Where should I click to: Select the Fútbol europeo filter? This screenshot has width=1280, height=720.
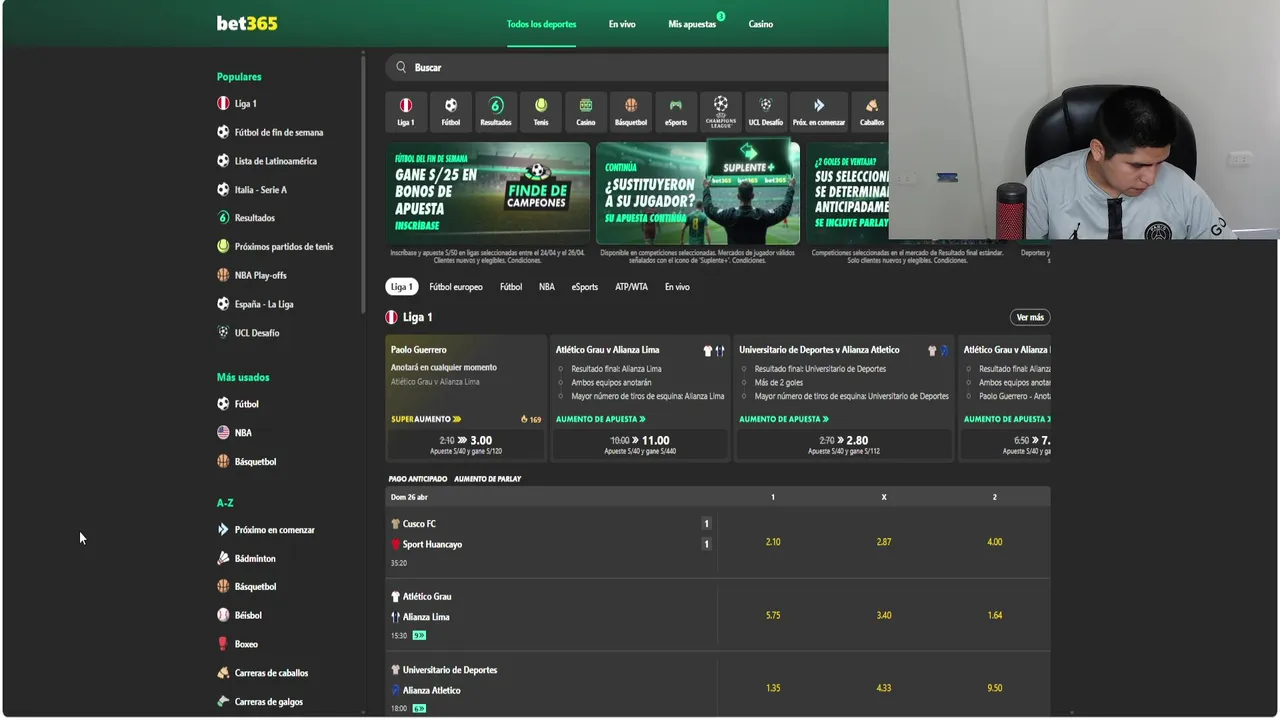(x=456, y=287)
